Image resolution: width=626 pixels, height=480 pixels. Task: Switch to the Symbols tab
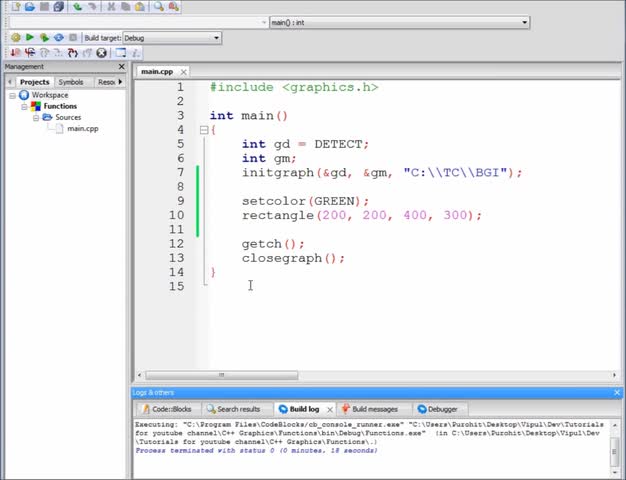[71, 82]
